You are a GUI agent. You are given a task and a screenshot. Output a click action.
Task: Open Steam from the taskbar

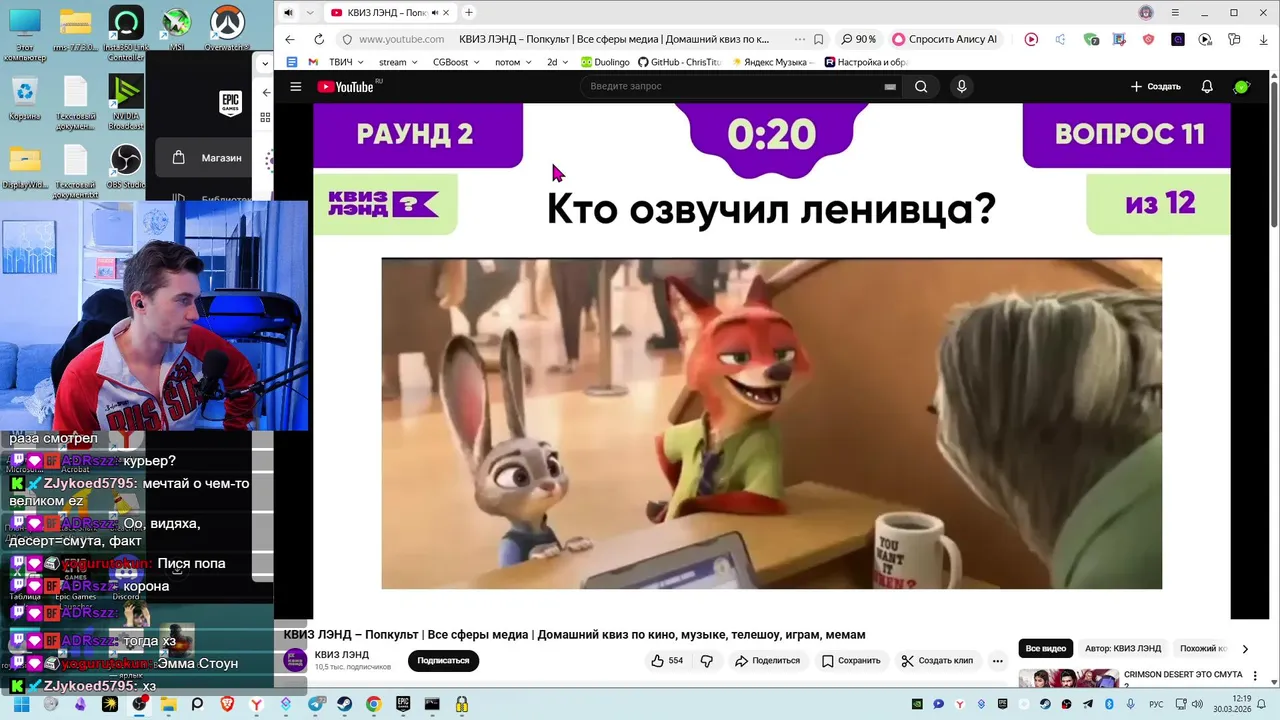point(345,704)
